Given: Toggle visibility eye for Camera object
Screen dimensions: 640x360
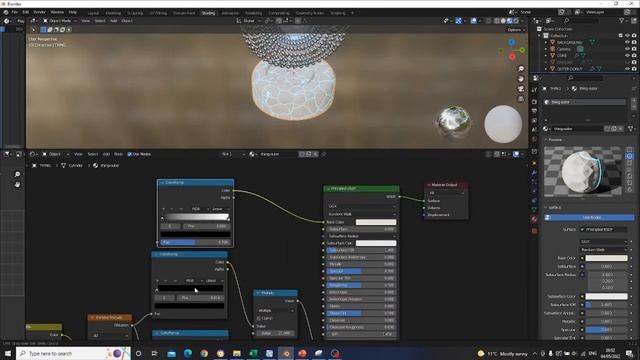Looking at the screenshot, I should click(x=627, y=49).
